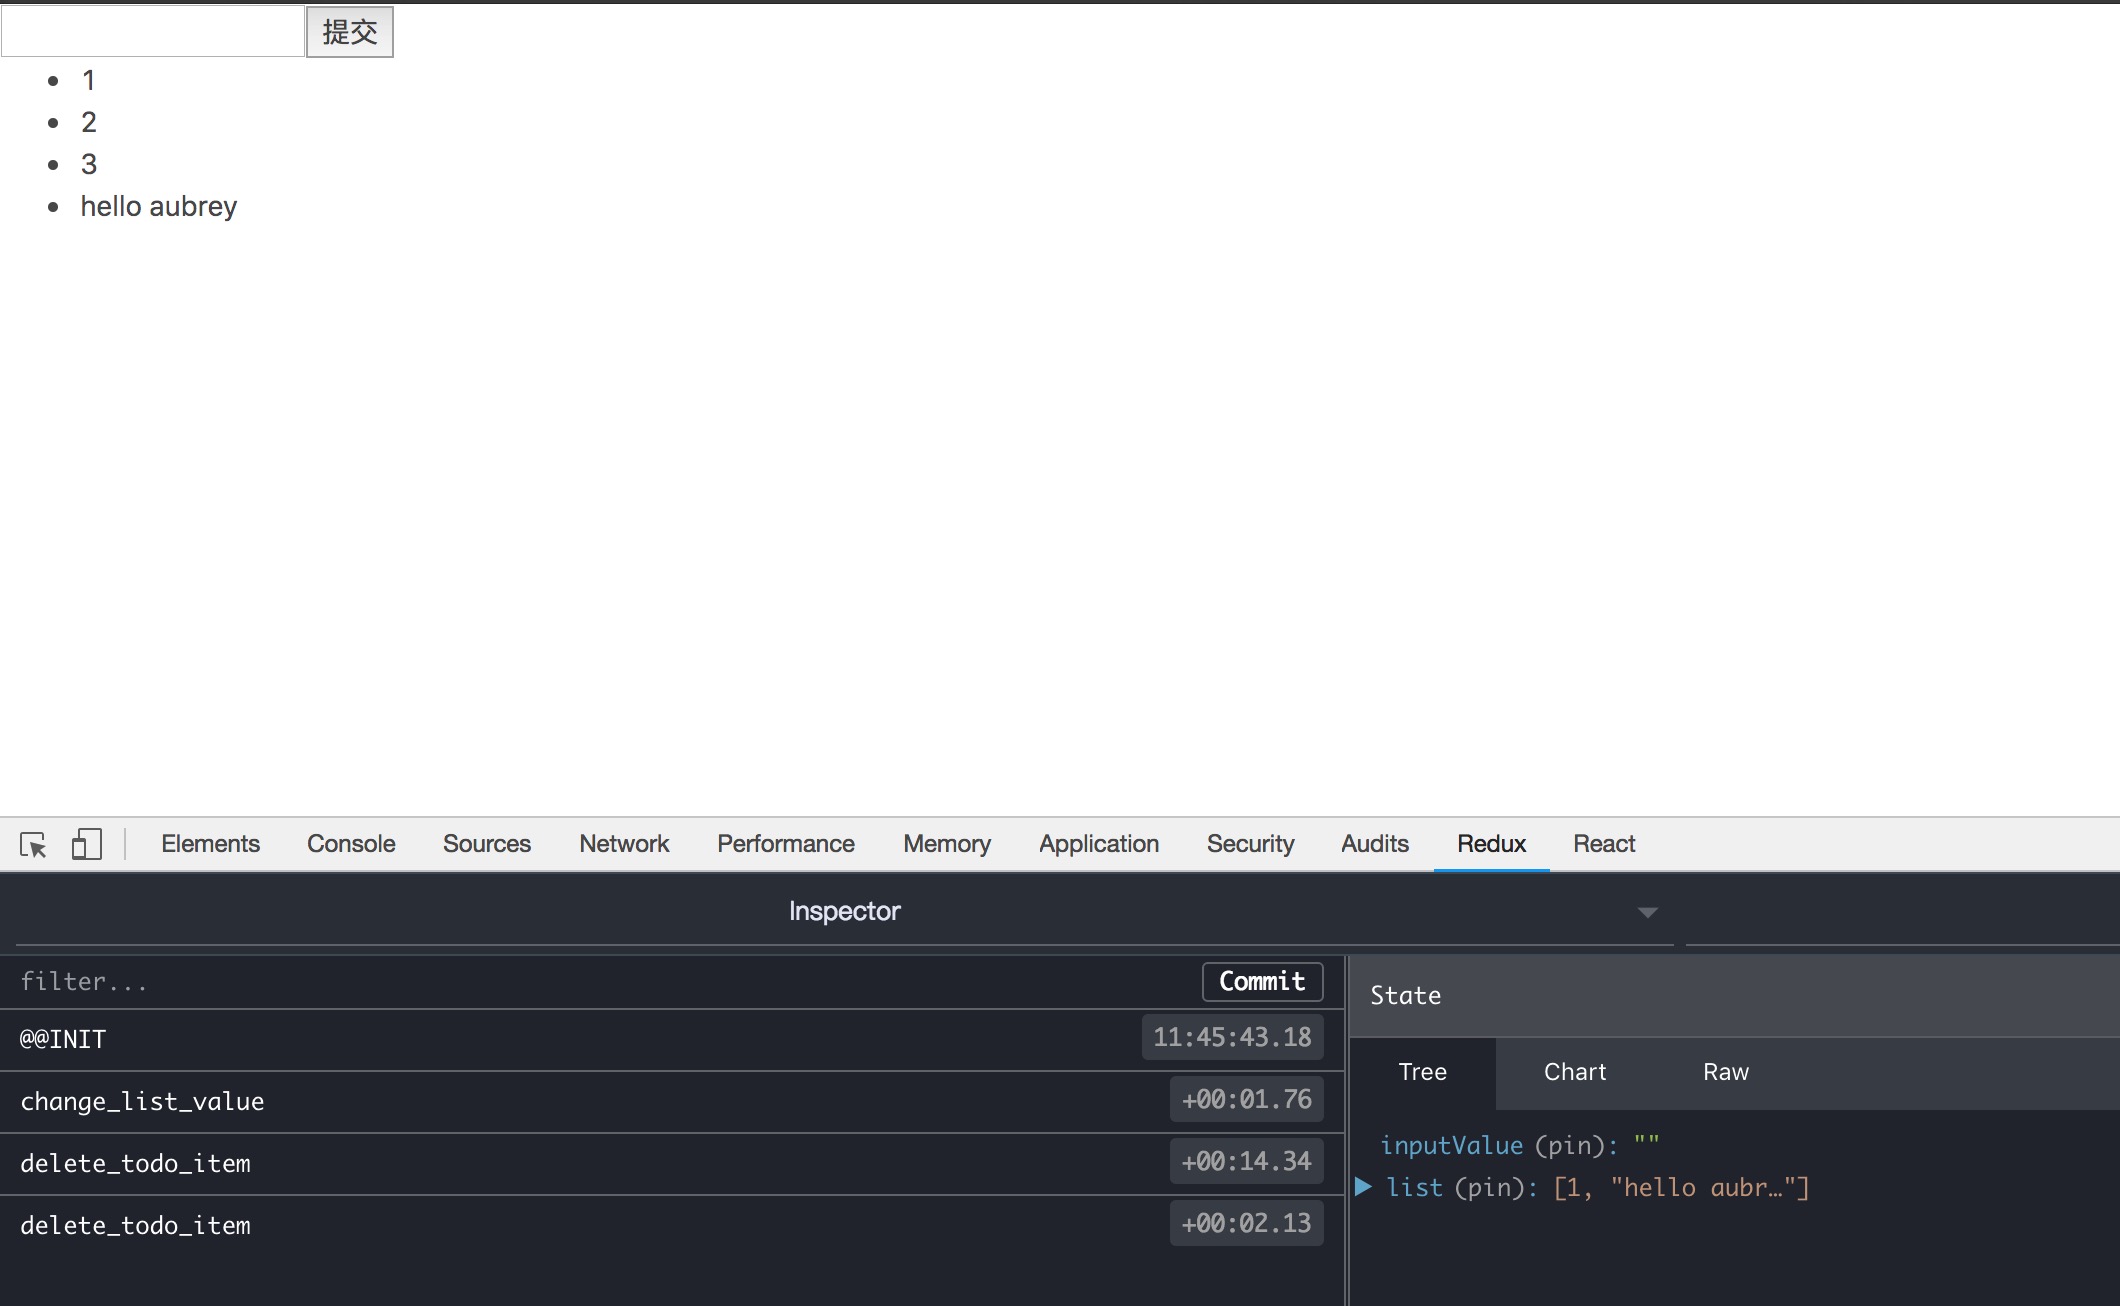The width and height of the screenshot is (2120, 1306).
Task: Select the Redux tab
Action: pyautogui.click(x=1491, y=844)
